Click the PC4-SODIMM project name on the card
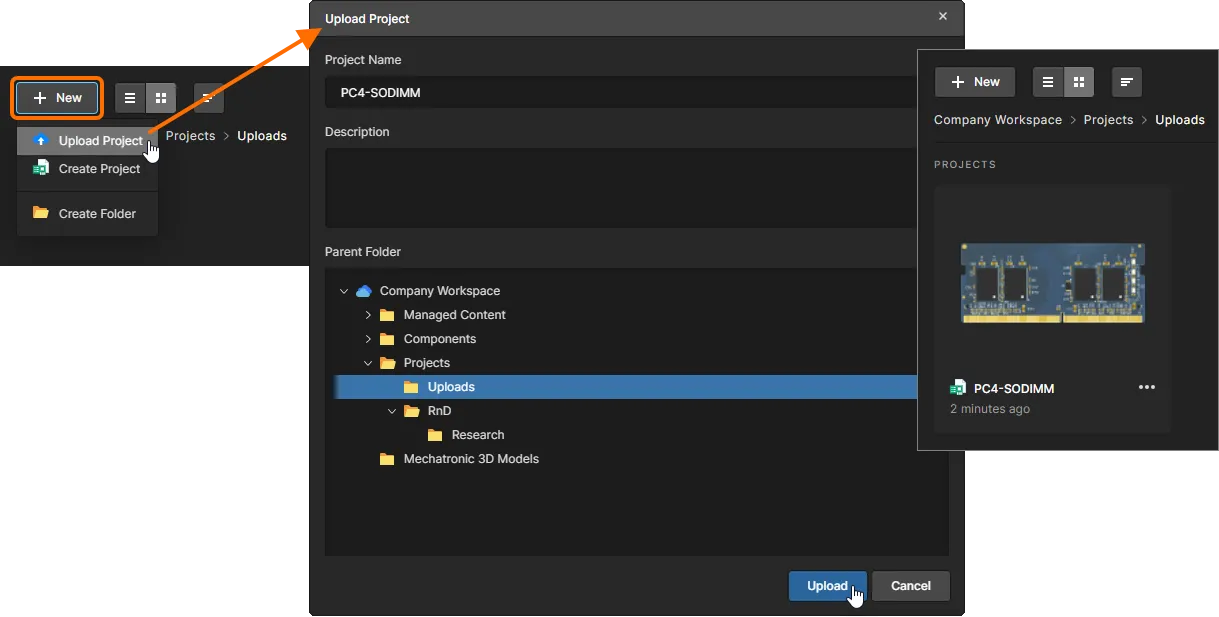Image resolution: width=1219 pixels, height=617 pixels. [x=1014, y=389]
